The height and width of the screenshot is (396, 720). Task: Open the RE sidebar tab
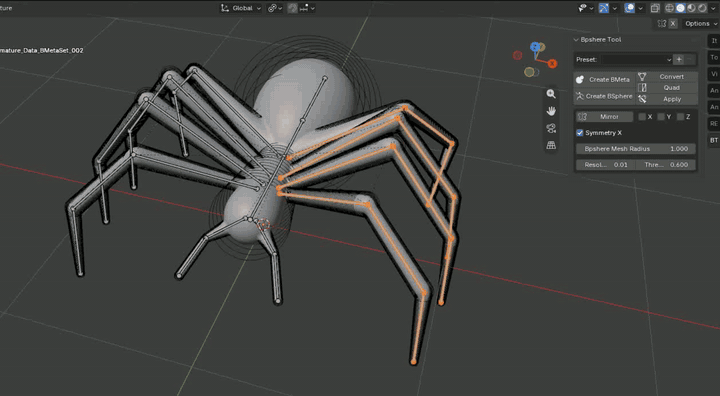tap(714, 124)
